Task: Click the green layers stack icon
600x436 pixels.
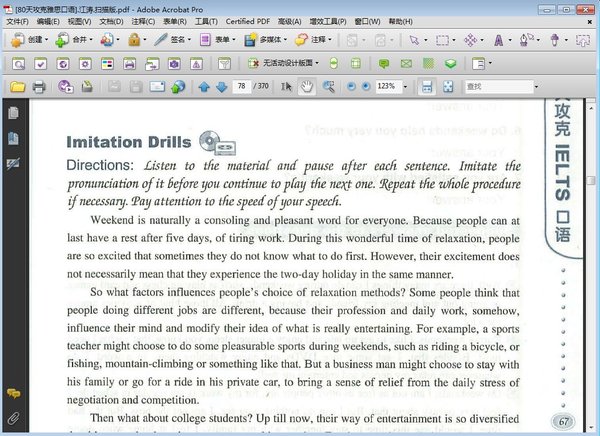Action: pyautogui.click(x=450, y=64)
